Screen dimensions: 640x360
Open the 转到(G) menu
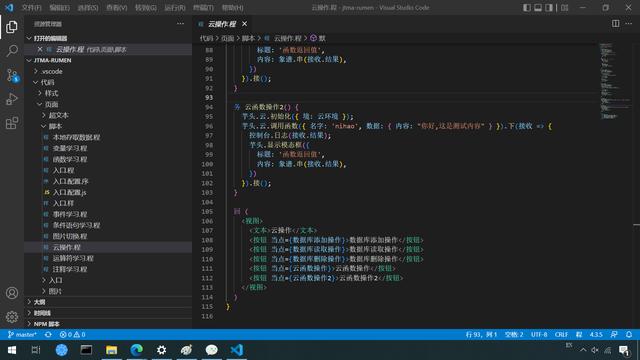coord(146,8)
